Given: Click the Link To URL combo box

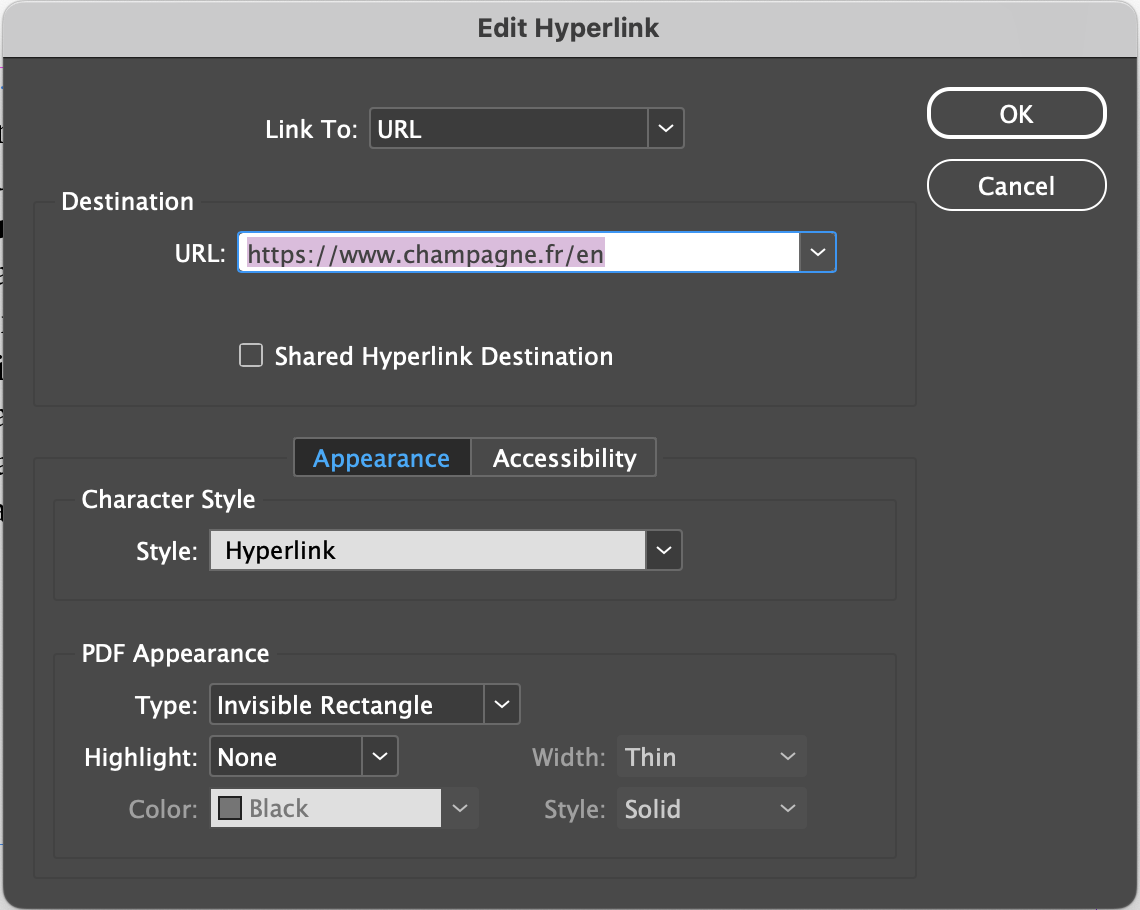Looking at the screenshot, I should tap(509, 129).
